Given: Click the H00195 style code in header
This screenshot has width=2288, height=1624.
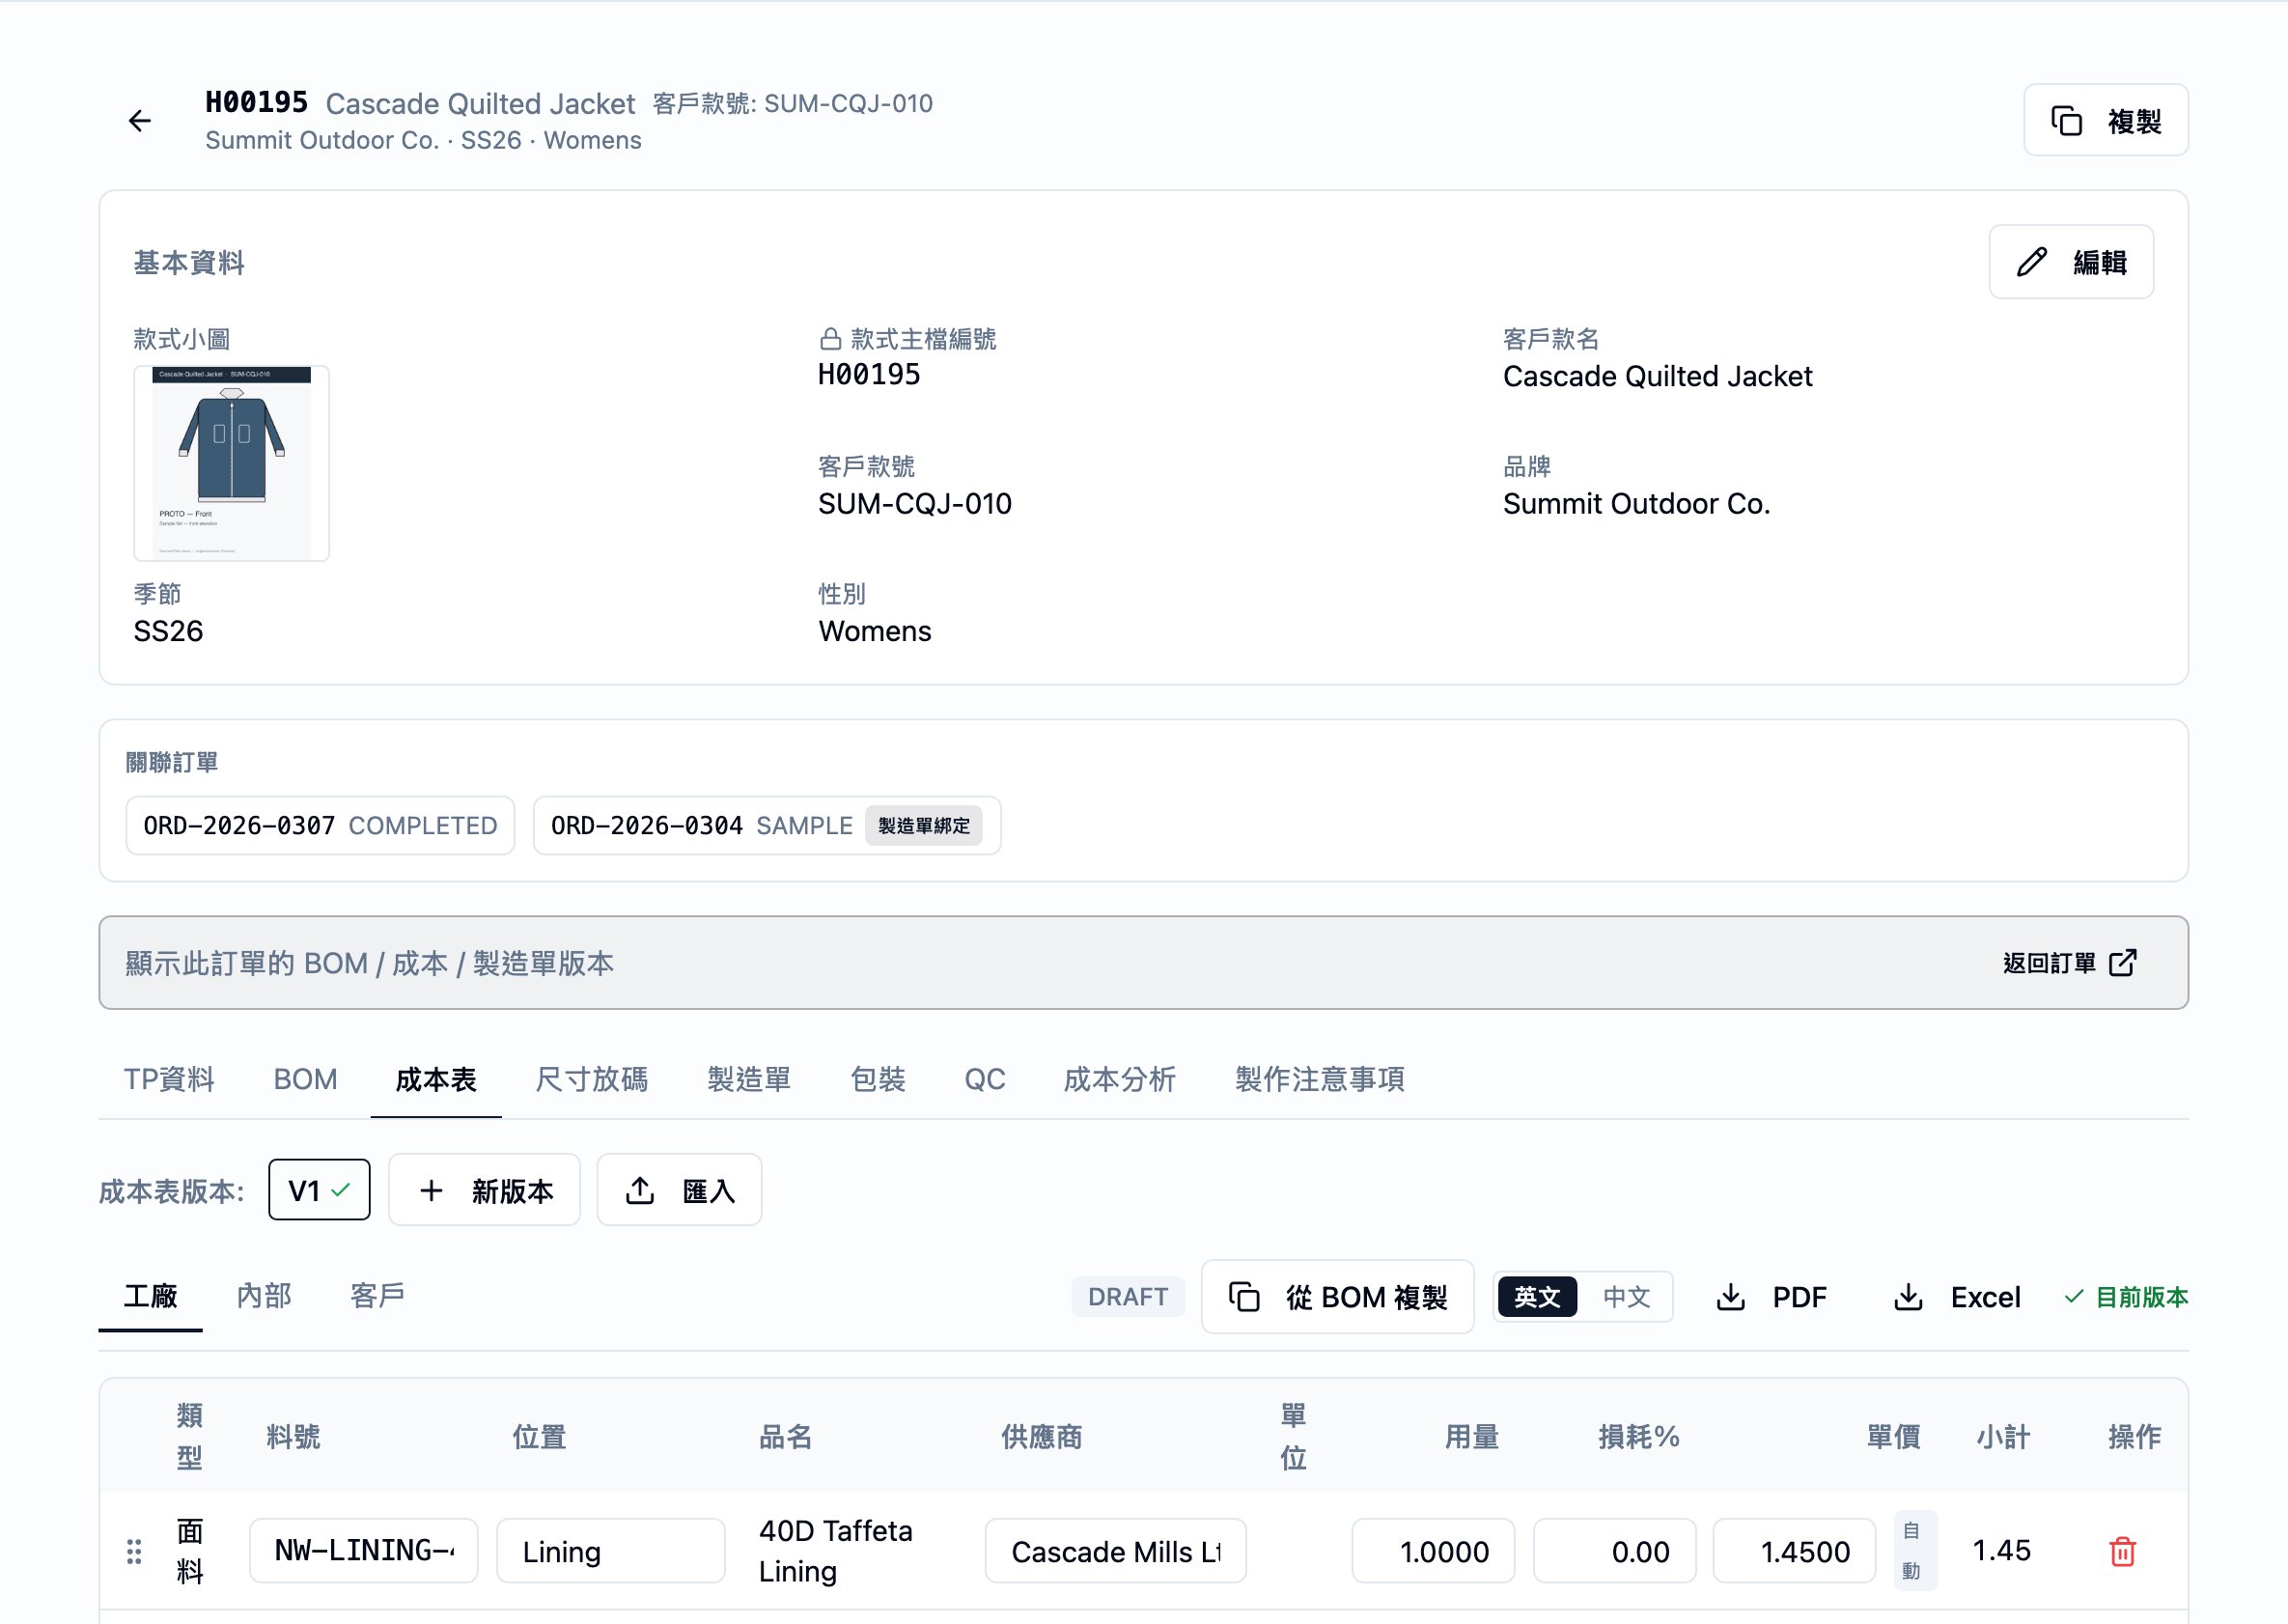Looking at the screenshot, I should [x=257, y=102].
